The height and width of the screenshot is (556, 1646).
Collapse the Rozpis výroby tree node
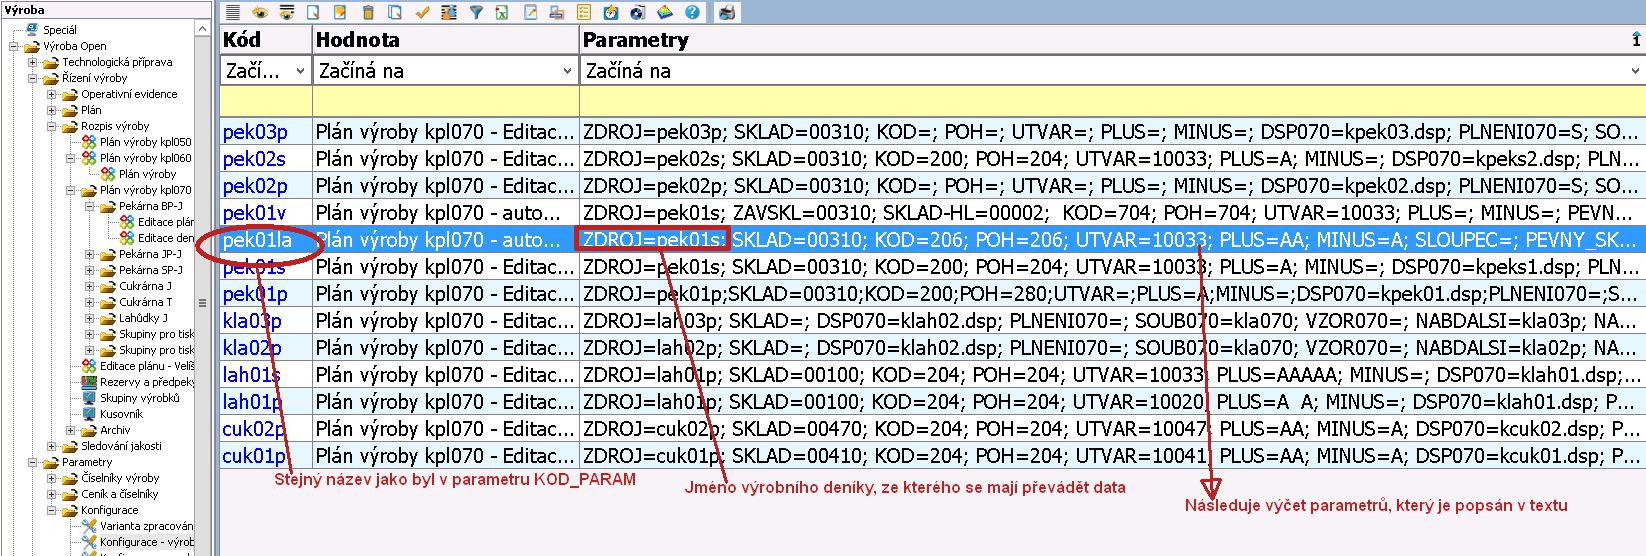click(52, 126)
